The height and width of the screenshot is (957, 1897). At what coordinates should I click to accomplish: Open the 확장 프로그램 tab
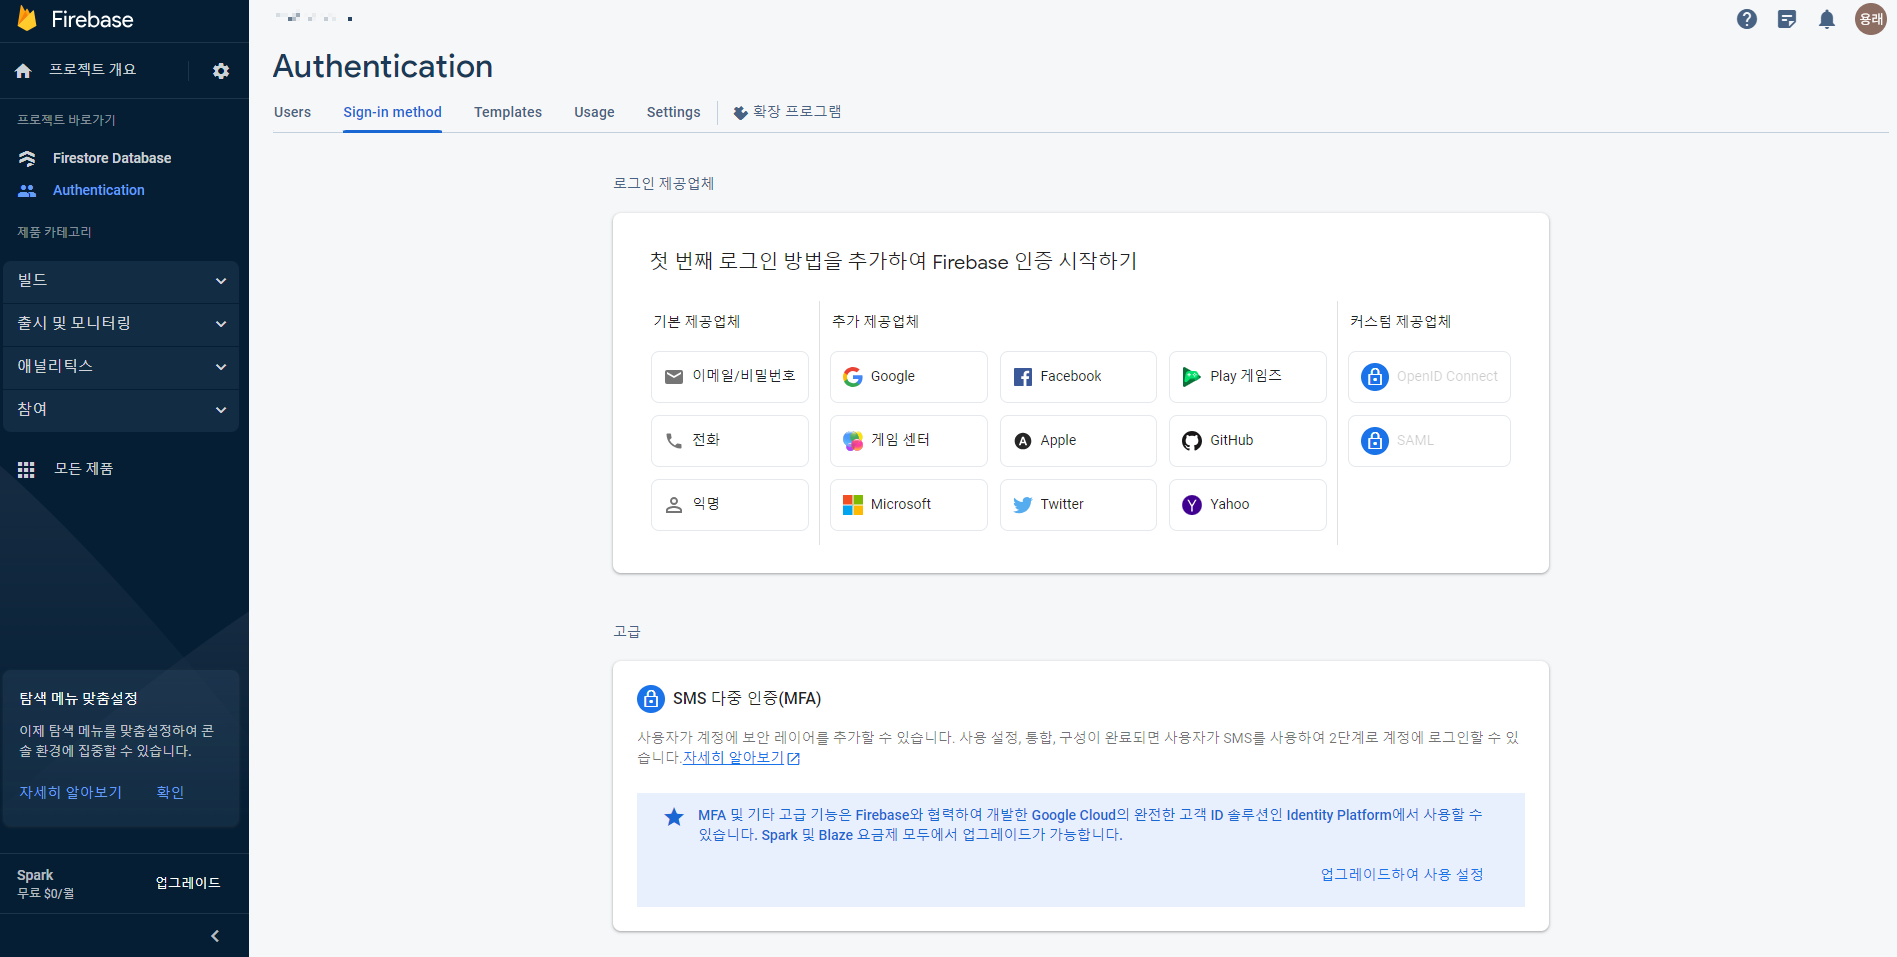coord(787,112)
